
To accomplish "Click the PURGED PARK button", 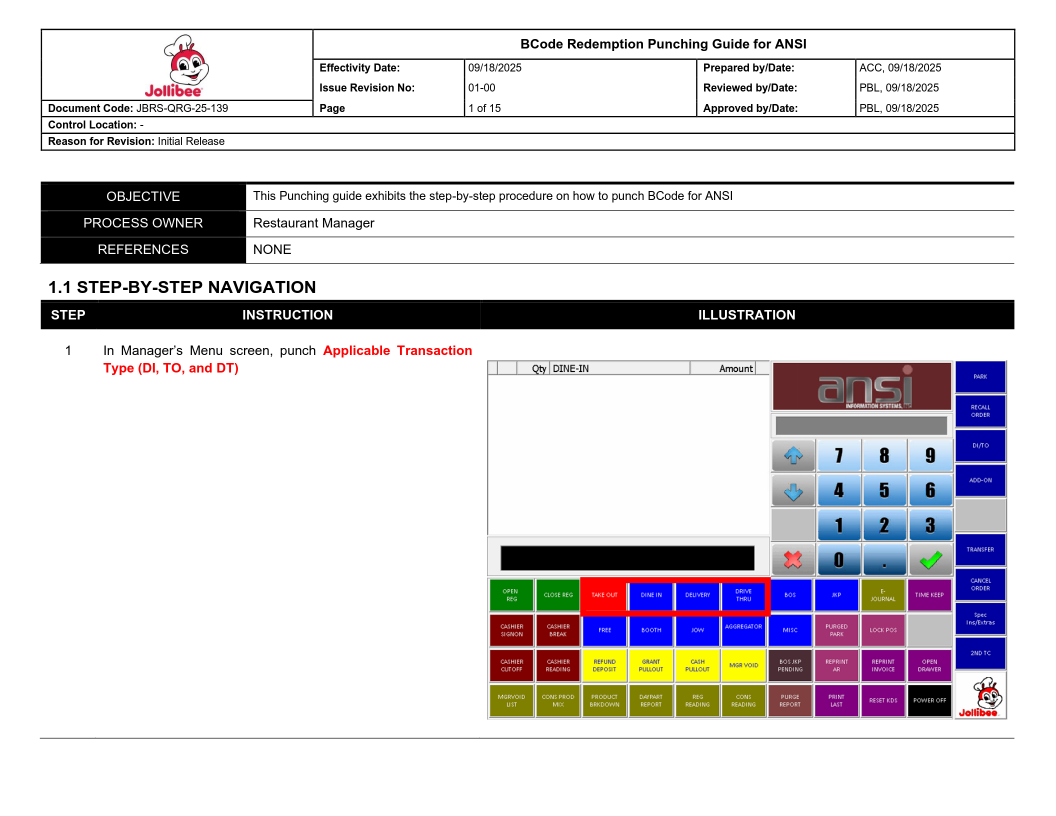I will pyautogui.click(x=836, y=630).
